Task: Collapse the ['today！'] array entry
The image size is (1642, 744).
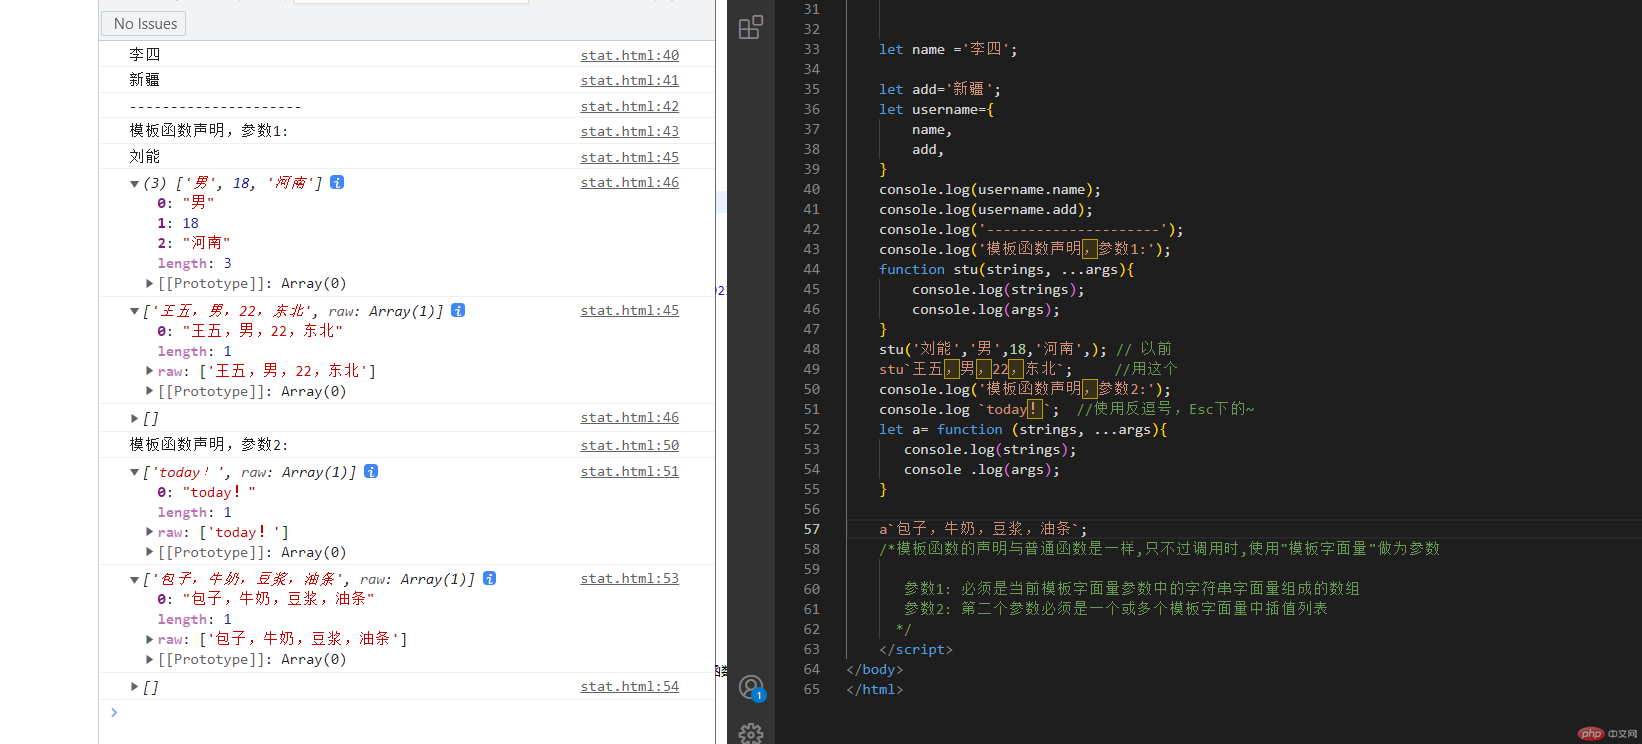Action: pos(134,472)
